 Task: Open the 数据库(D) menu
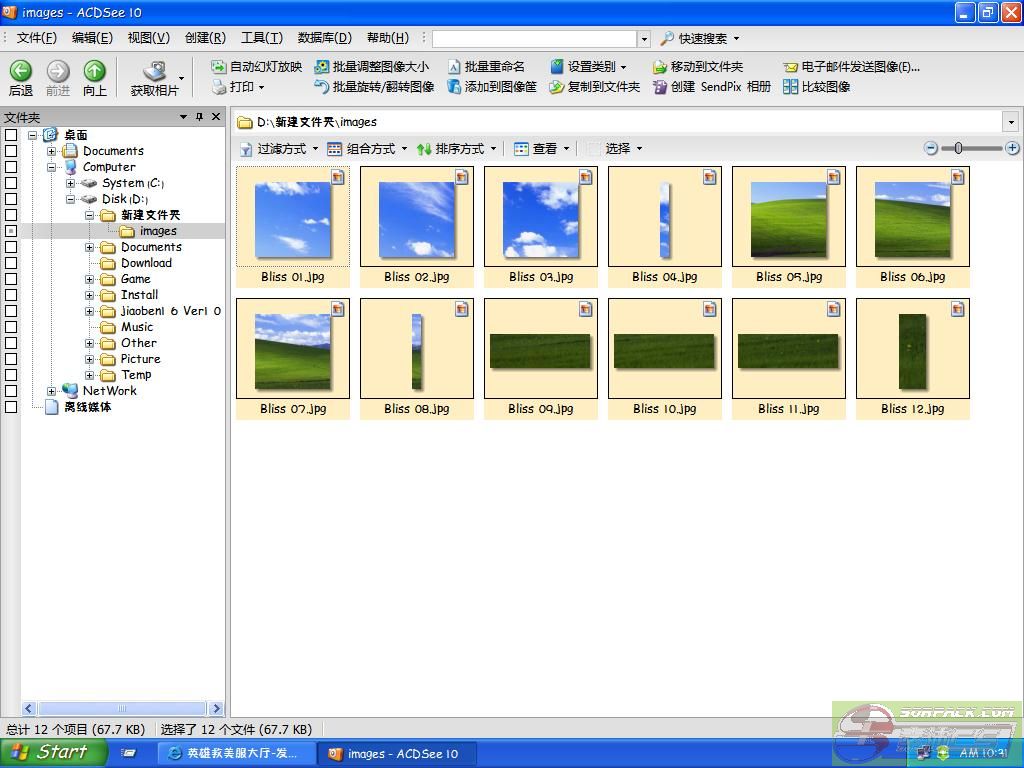pyautogui.click(x=325, y=39)
